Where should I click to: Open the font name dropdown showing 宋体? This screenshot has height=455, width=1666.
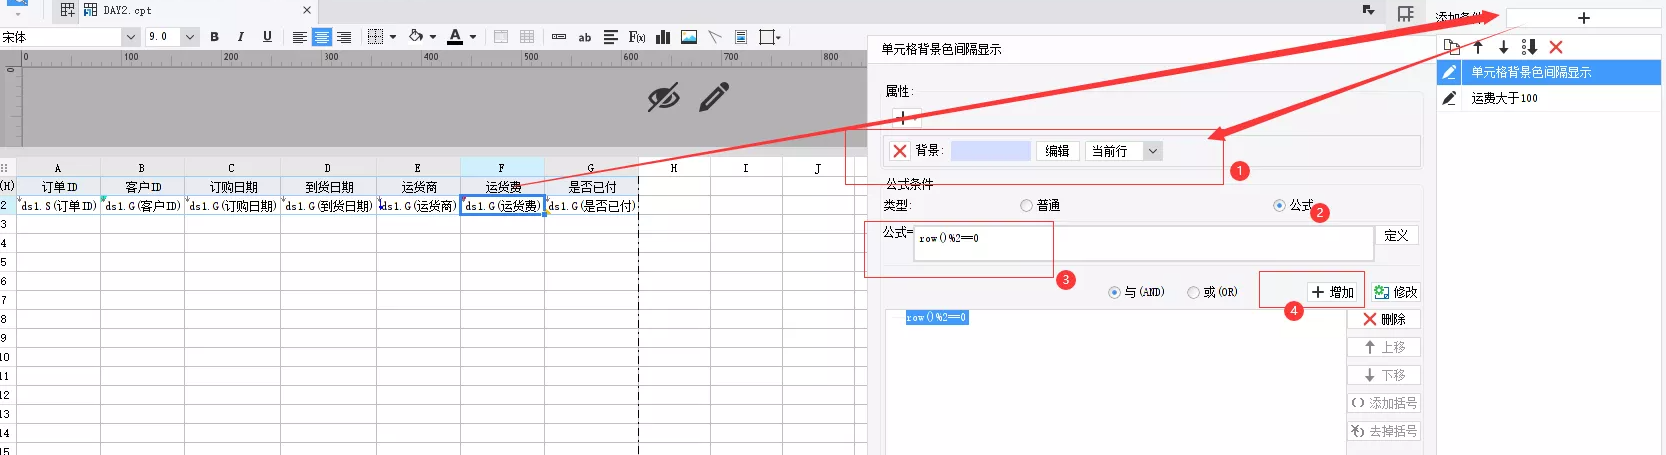tap(130, 37)
